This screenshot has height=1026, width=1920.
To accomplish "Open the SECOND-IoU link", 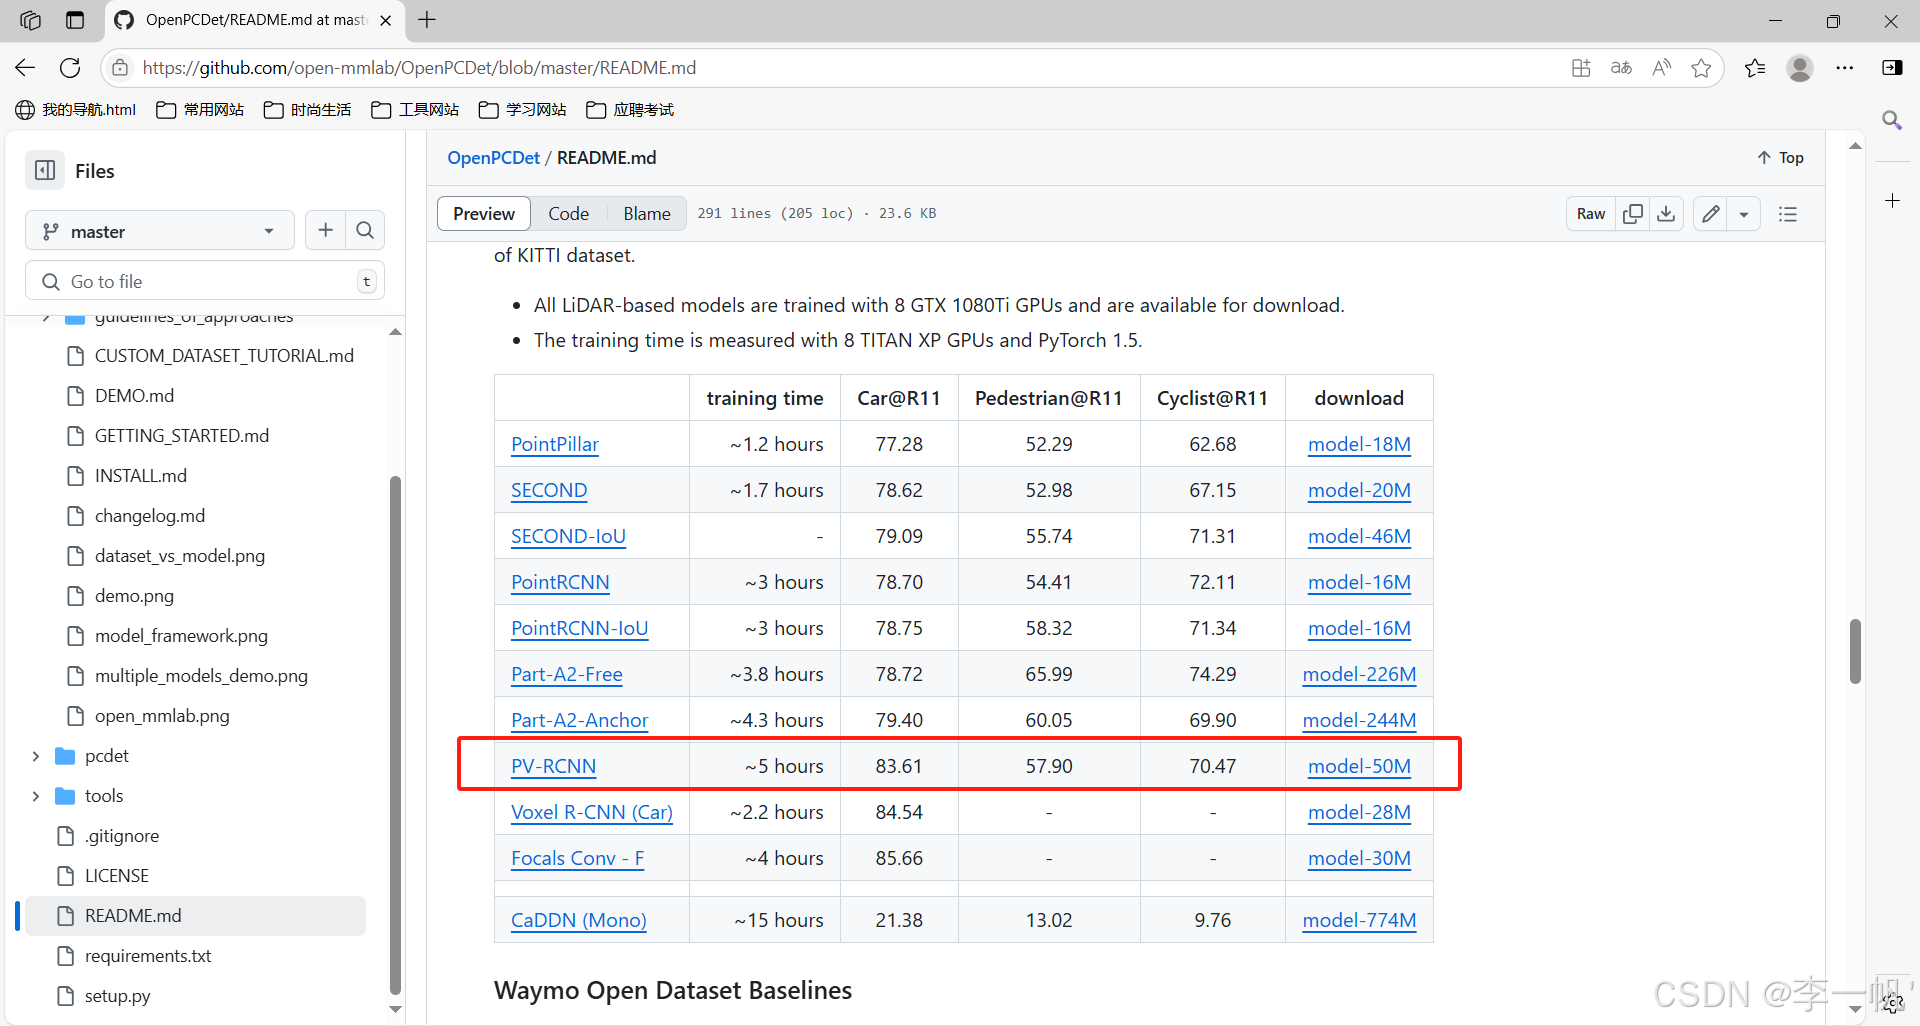I will click(568, 536).
